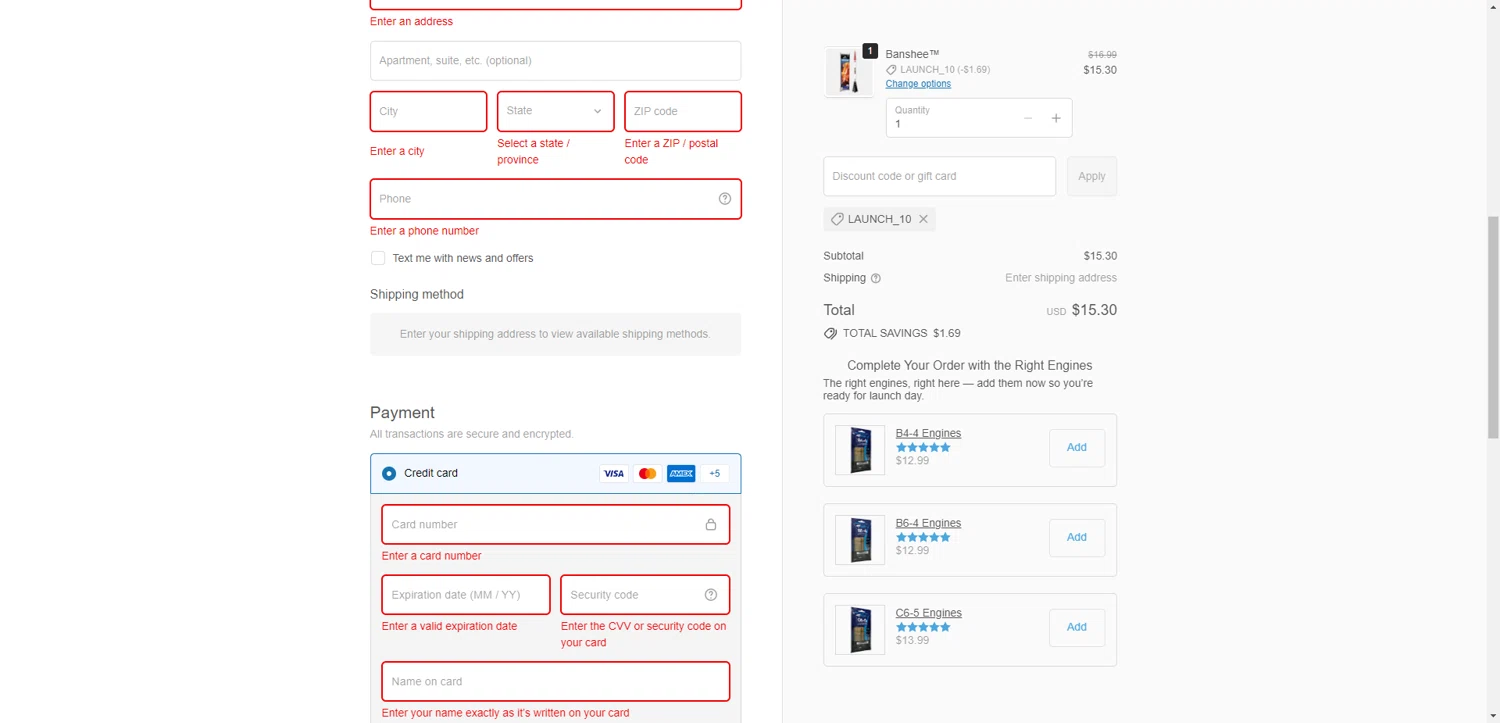
Task: Click the Change options link
Action: (x=918, y=84)
